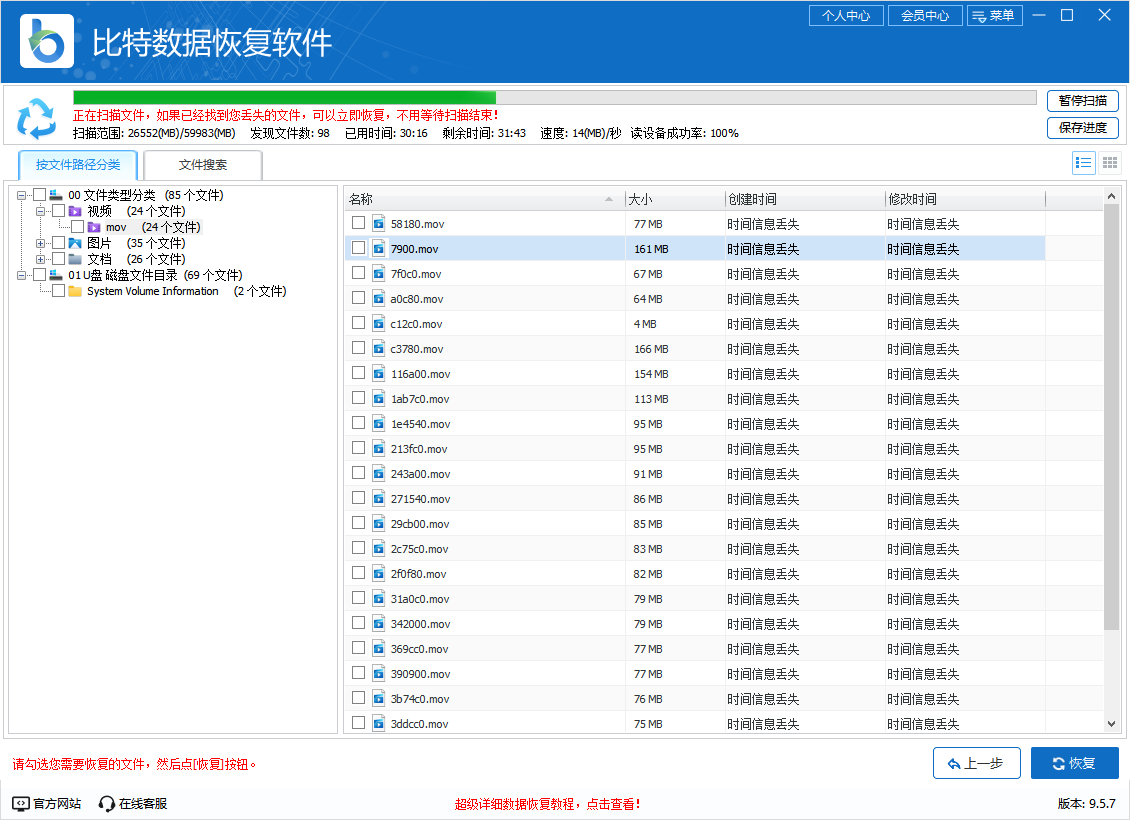1130x820 pixels.
Task: Switch to the 文件搜索 tab
Action: 203,164
